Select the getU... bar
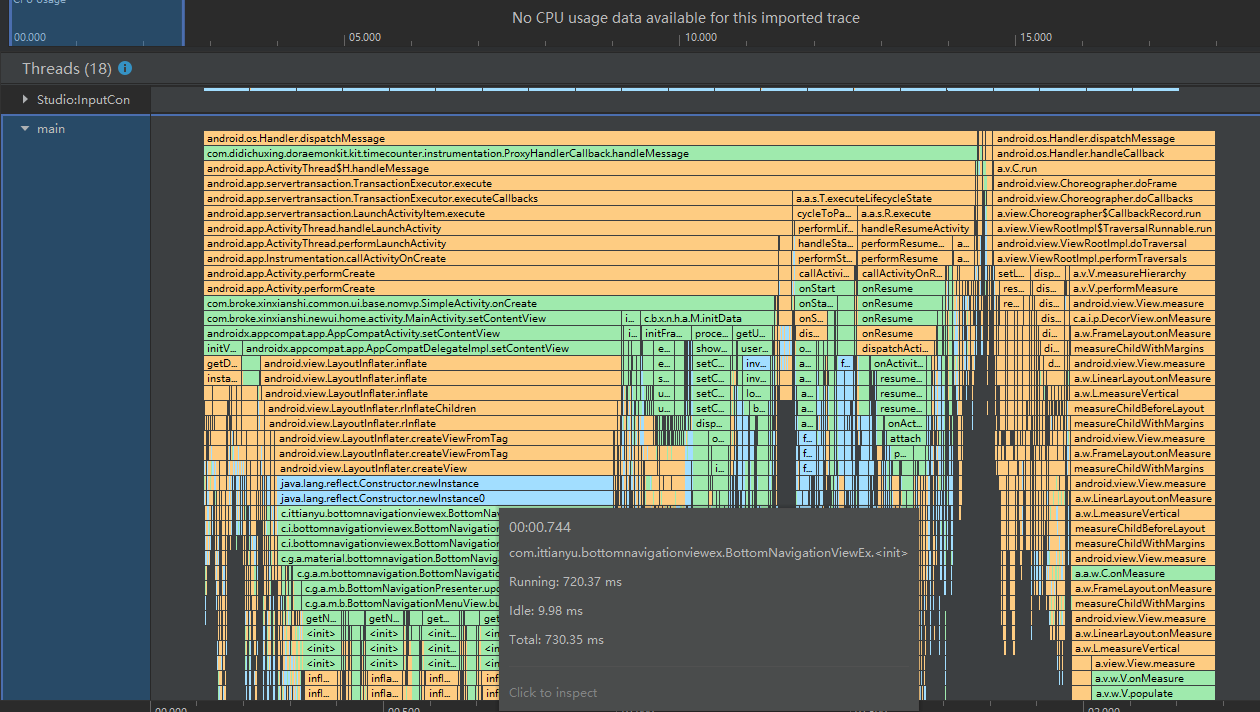The width and height of the screenshot is (1260, 712). point(753,334)
